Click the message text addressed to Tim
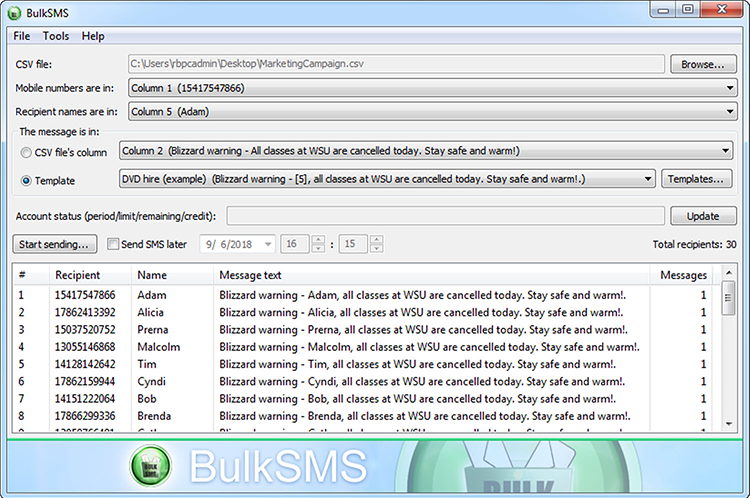The width and height of the screenshot is (750, 498). (418, 364)
